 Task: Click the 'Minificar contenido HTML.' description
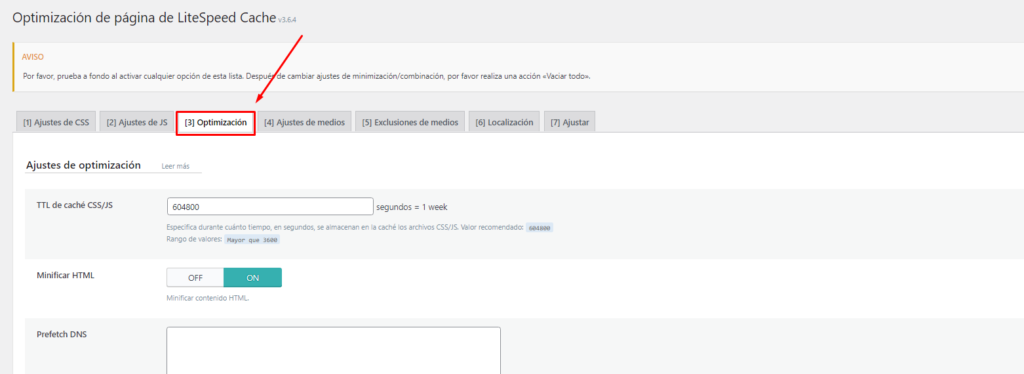point(208,298)
